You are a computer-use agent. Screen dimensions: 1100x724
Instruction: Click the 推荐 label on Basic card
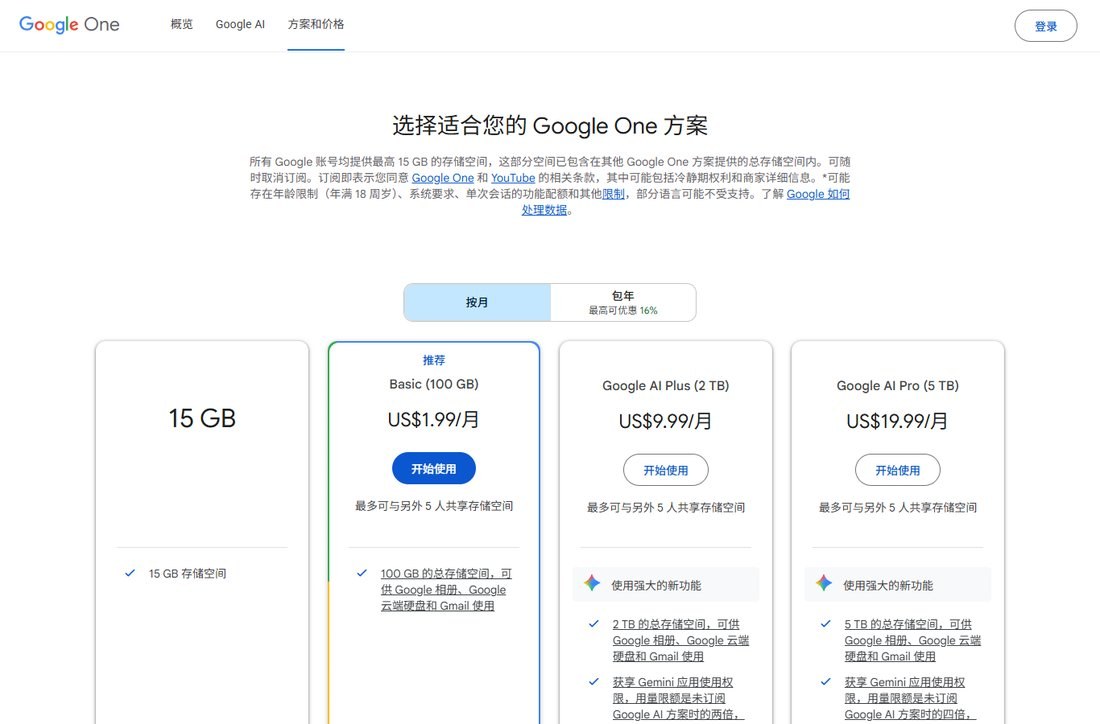pyautogui.click(x=434, y=360)
